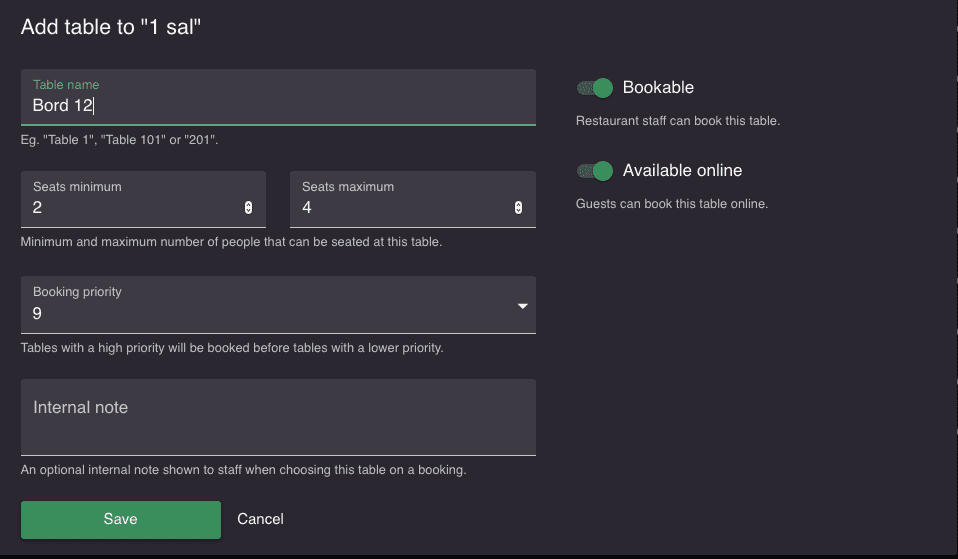Image resolution: width=958 pixels, height=559 pixels.
Task: Save the new table
Action: click(121, 519)
